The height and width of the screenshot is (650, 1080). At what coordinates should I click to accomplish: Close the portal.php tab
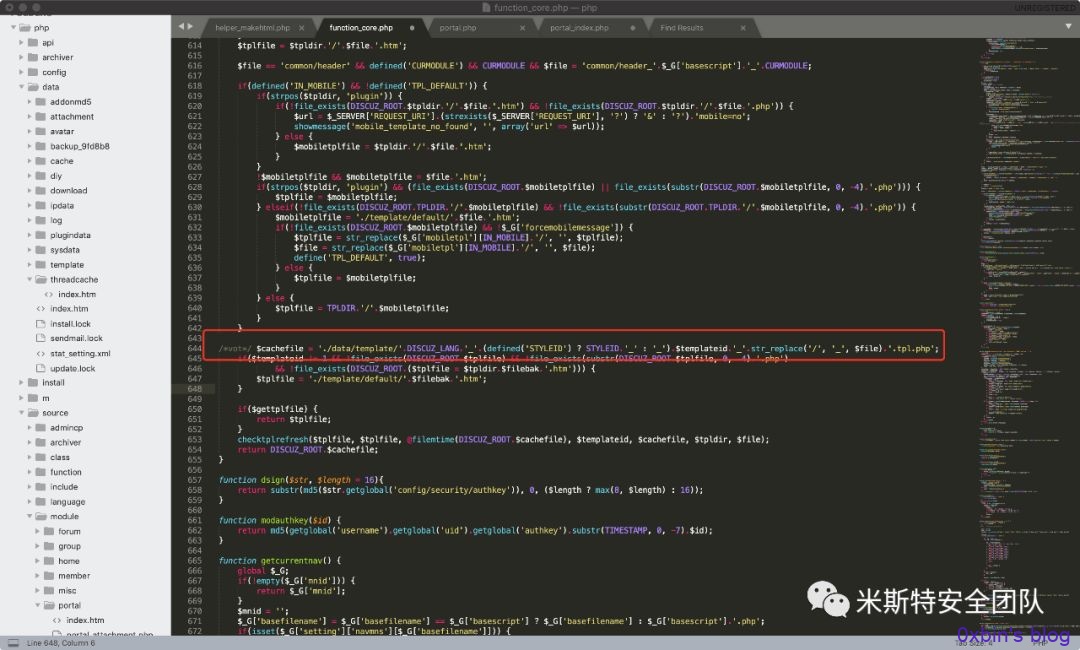tap(522, 28)
